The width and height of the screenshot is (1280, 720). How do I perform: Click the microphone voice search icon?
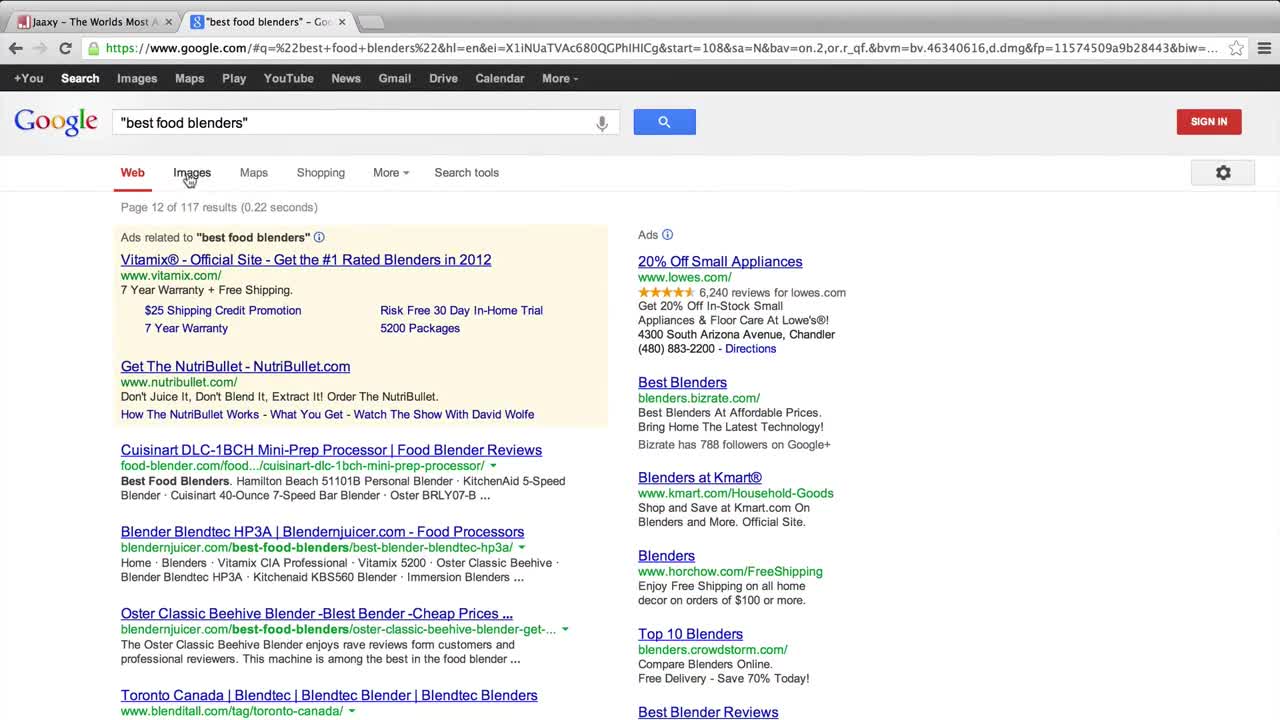(x=602, y=123)
